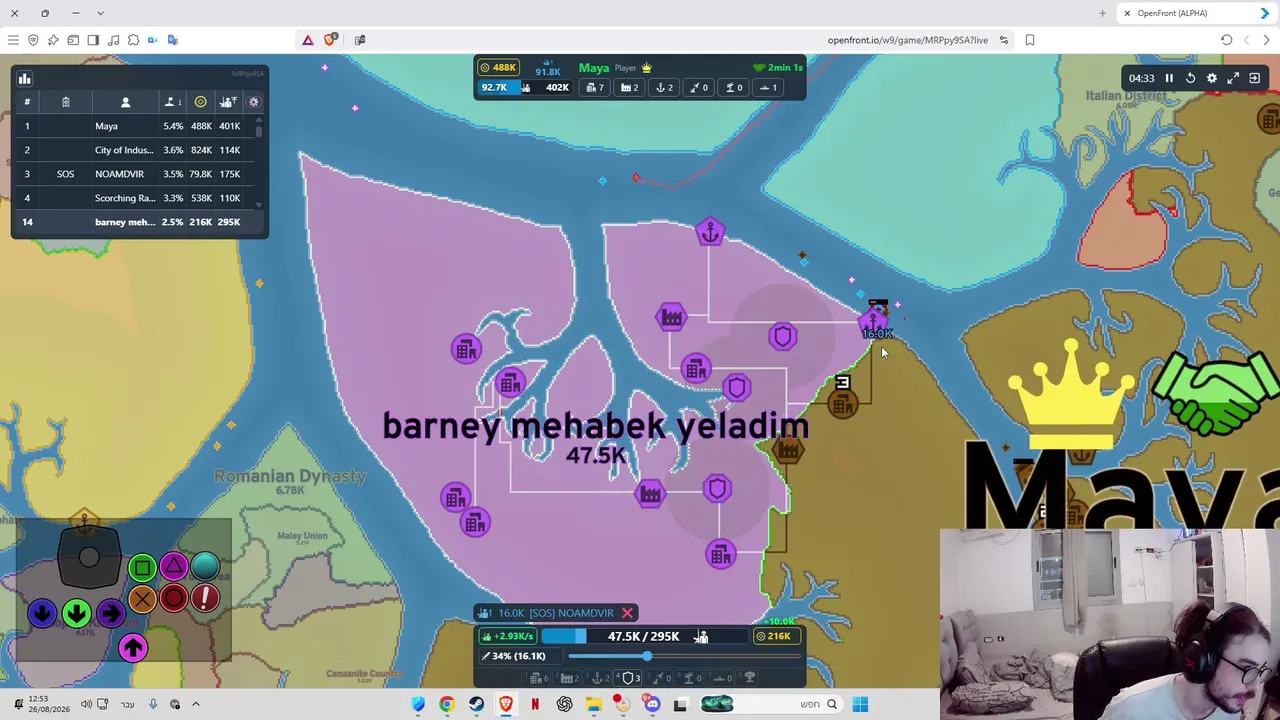
Task: Select SAM Launcher build hotkey
Action: 691,678
